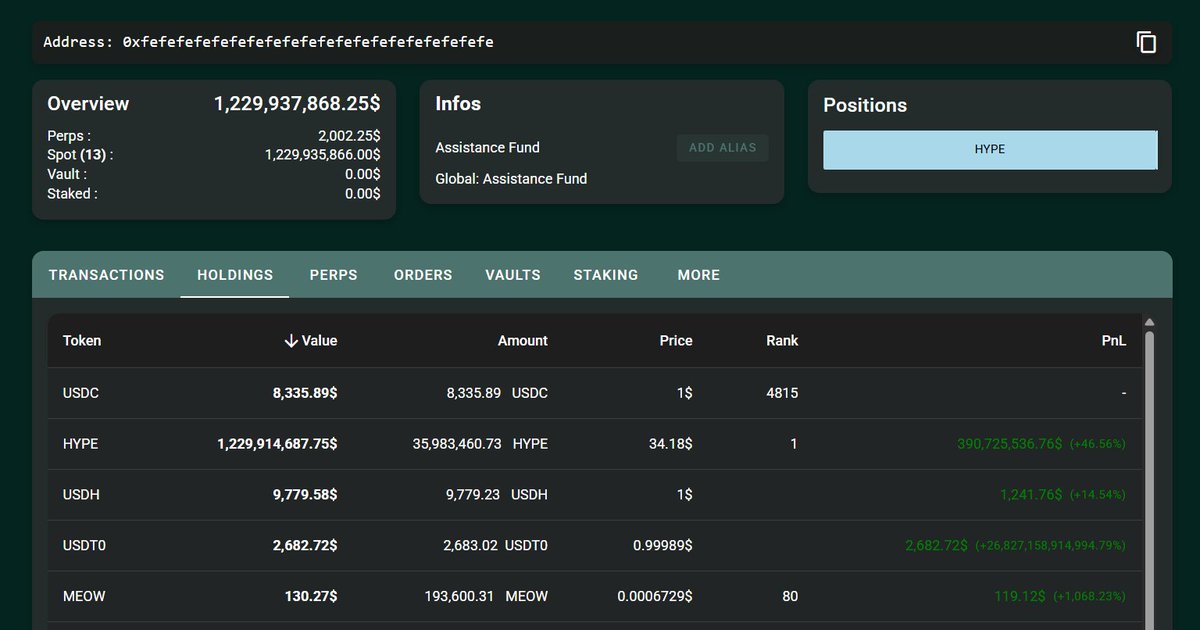Sort holdings by Price column header
Image resolution: width=1200 pixels, height=630 pixels.
tap(676, 341)
